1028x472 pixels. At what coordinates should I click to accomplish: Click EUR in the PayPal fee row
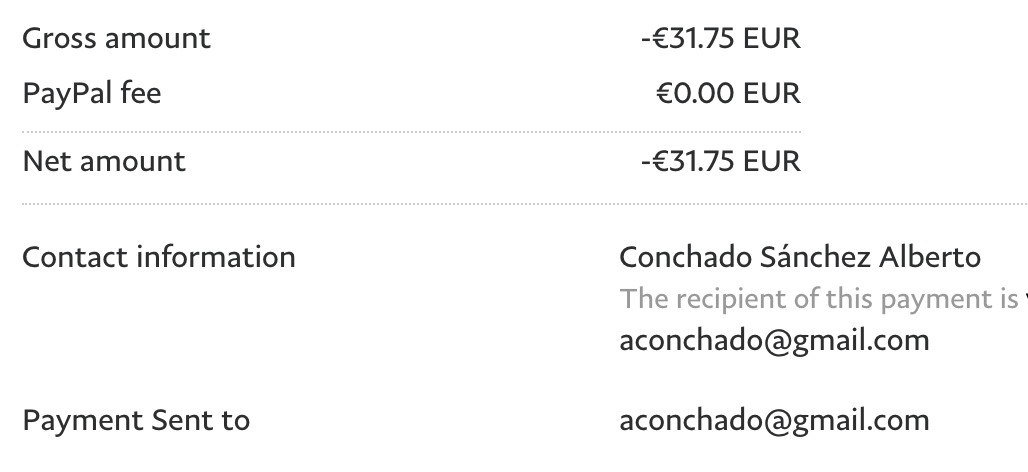coord(772,94)
